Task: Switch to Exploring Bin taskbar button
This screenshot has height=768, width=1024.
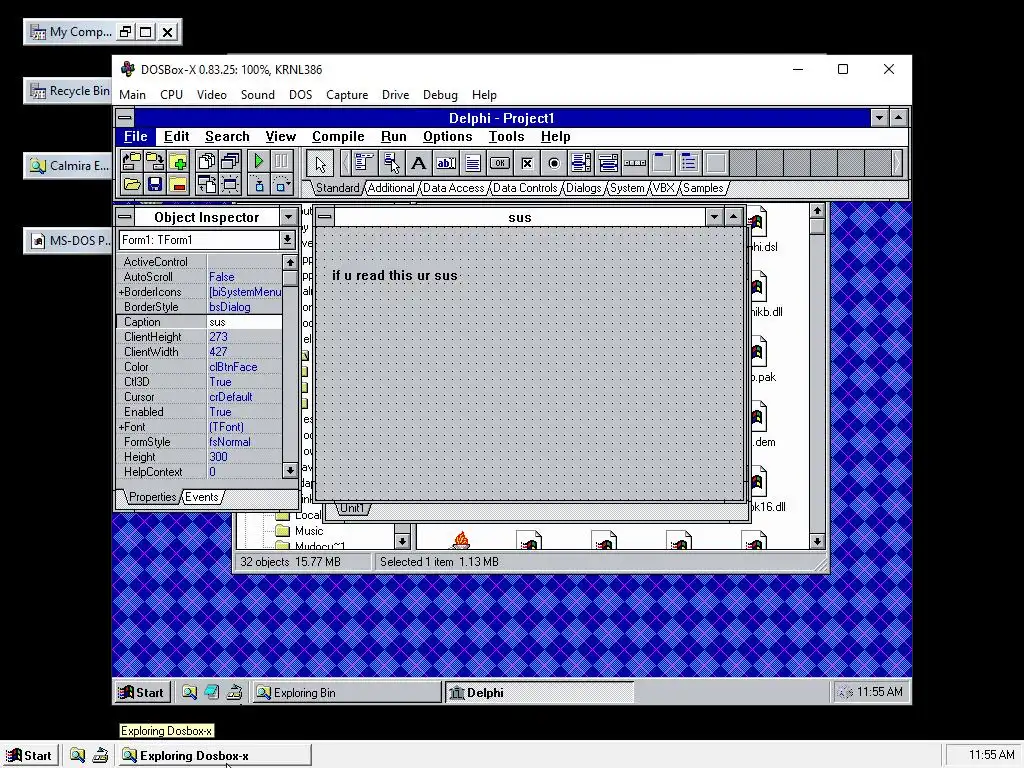Action: pos(347,692)
